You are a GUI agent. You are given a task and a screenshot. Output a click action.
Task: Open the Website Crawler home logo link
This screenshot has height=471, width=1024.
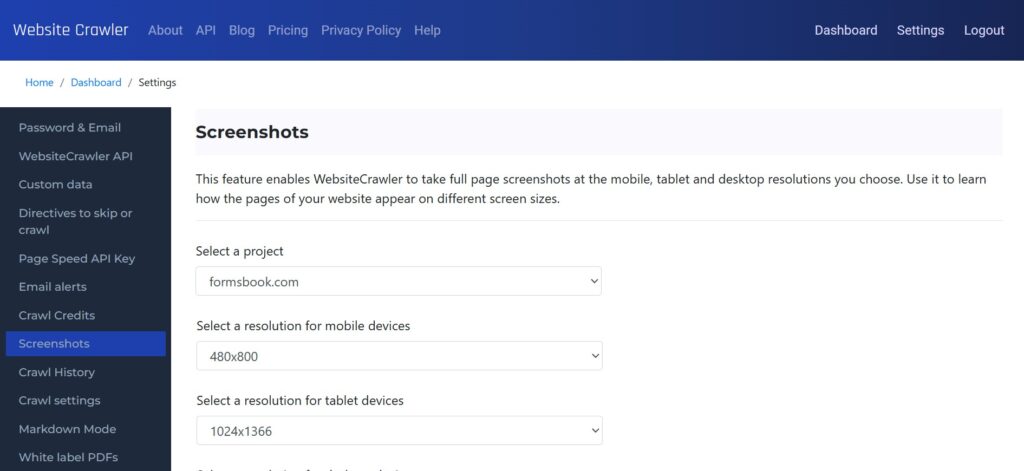click(71, 30)
